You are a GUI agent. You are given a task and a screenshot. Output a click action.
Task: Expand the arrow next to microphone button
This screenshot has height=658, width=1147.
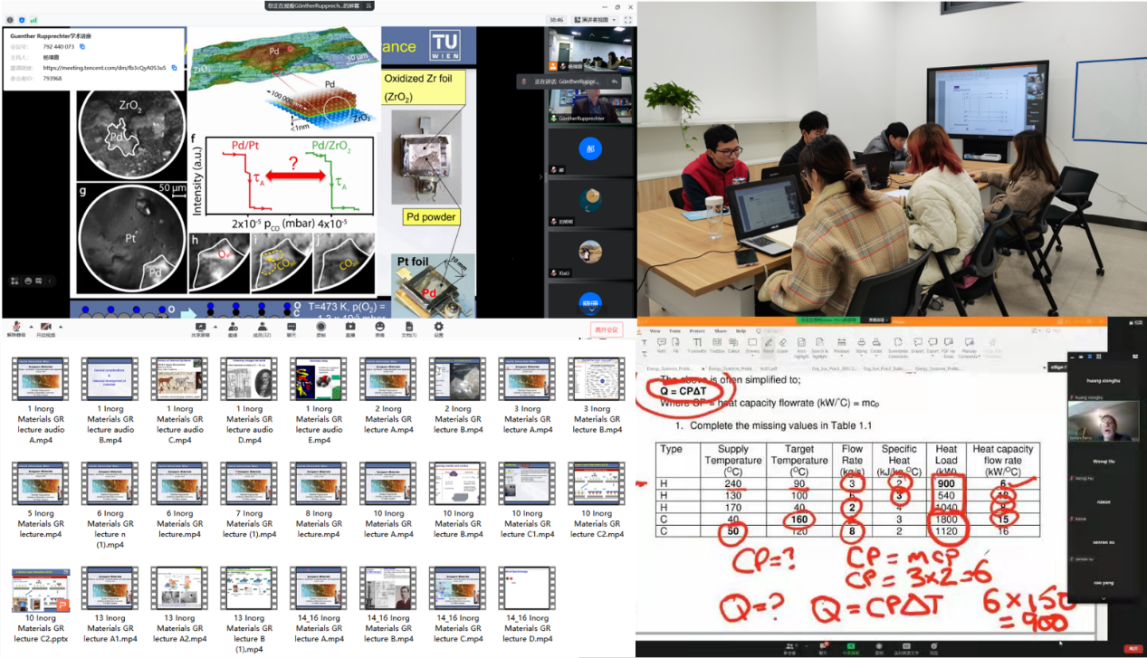click(29, 326)
